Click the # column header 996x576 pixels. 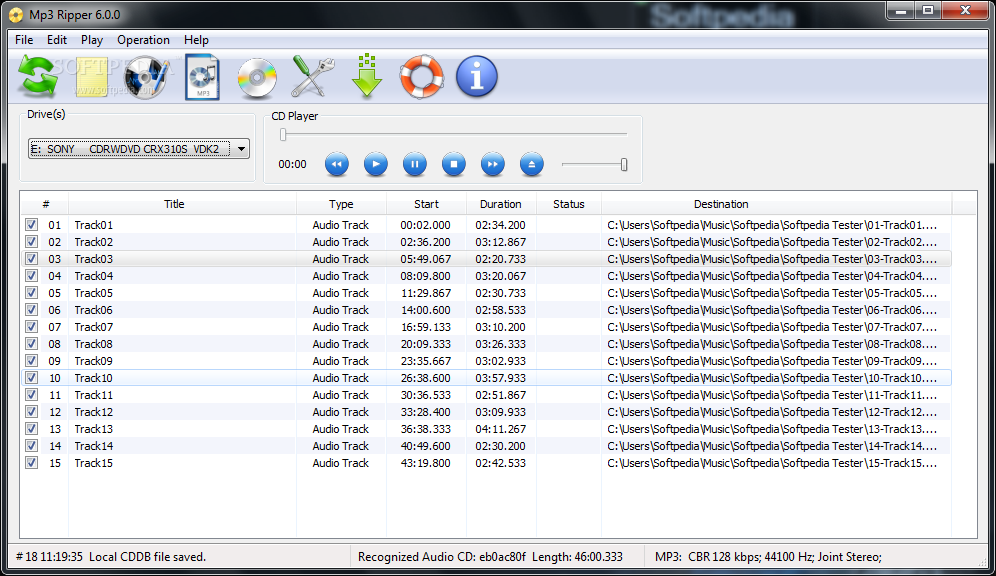(x=45, y=204)
